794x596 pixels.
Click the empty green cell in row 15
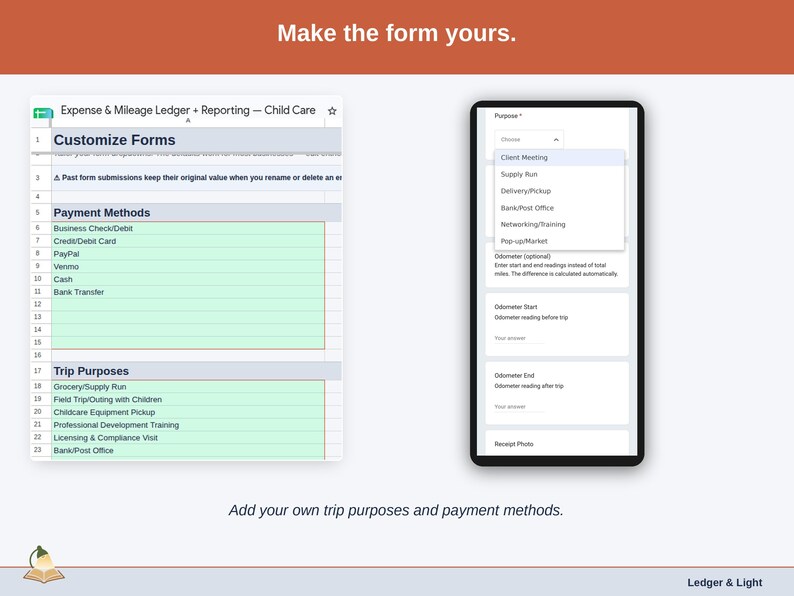pyautogui.click(x=188, y=342)
